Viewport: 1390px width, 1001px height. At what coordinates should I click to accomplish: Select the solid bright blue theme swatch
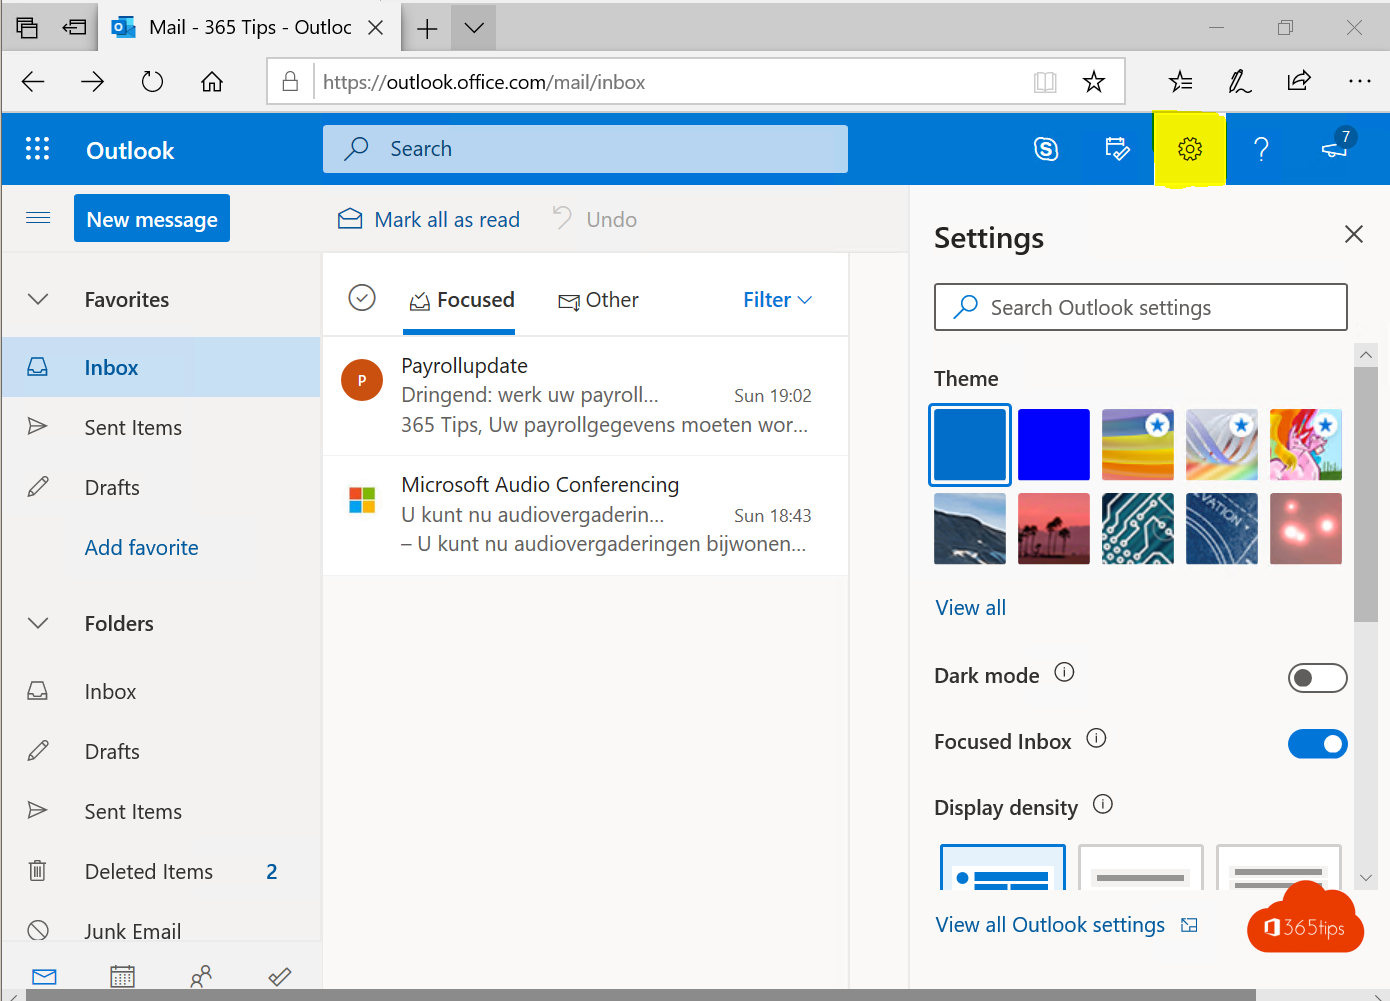(1054, 445)
